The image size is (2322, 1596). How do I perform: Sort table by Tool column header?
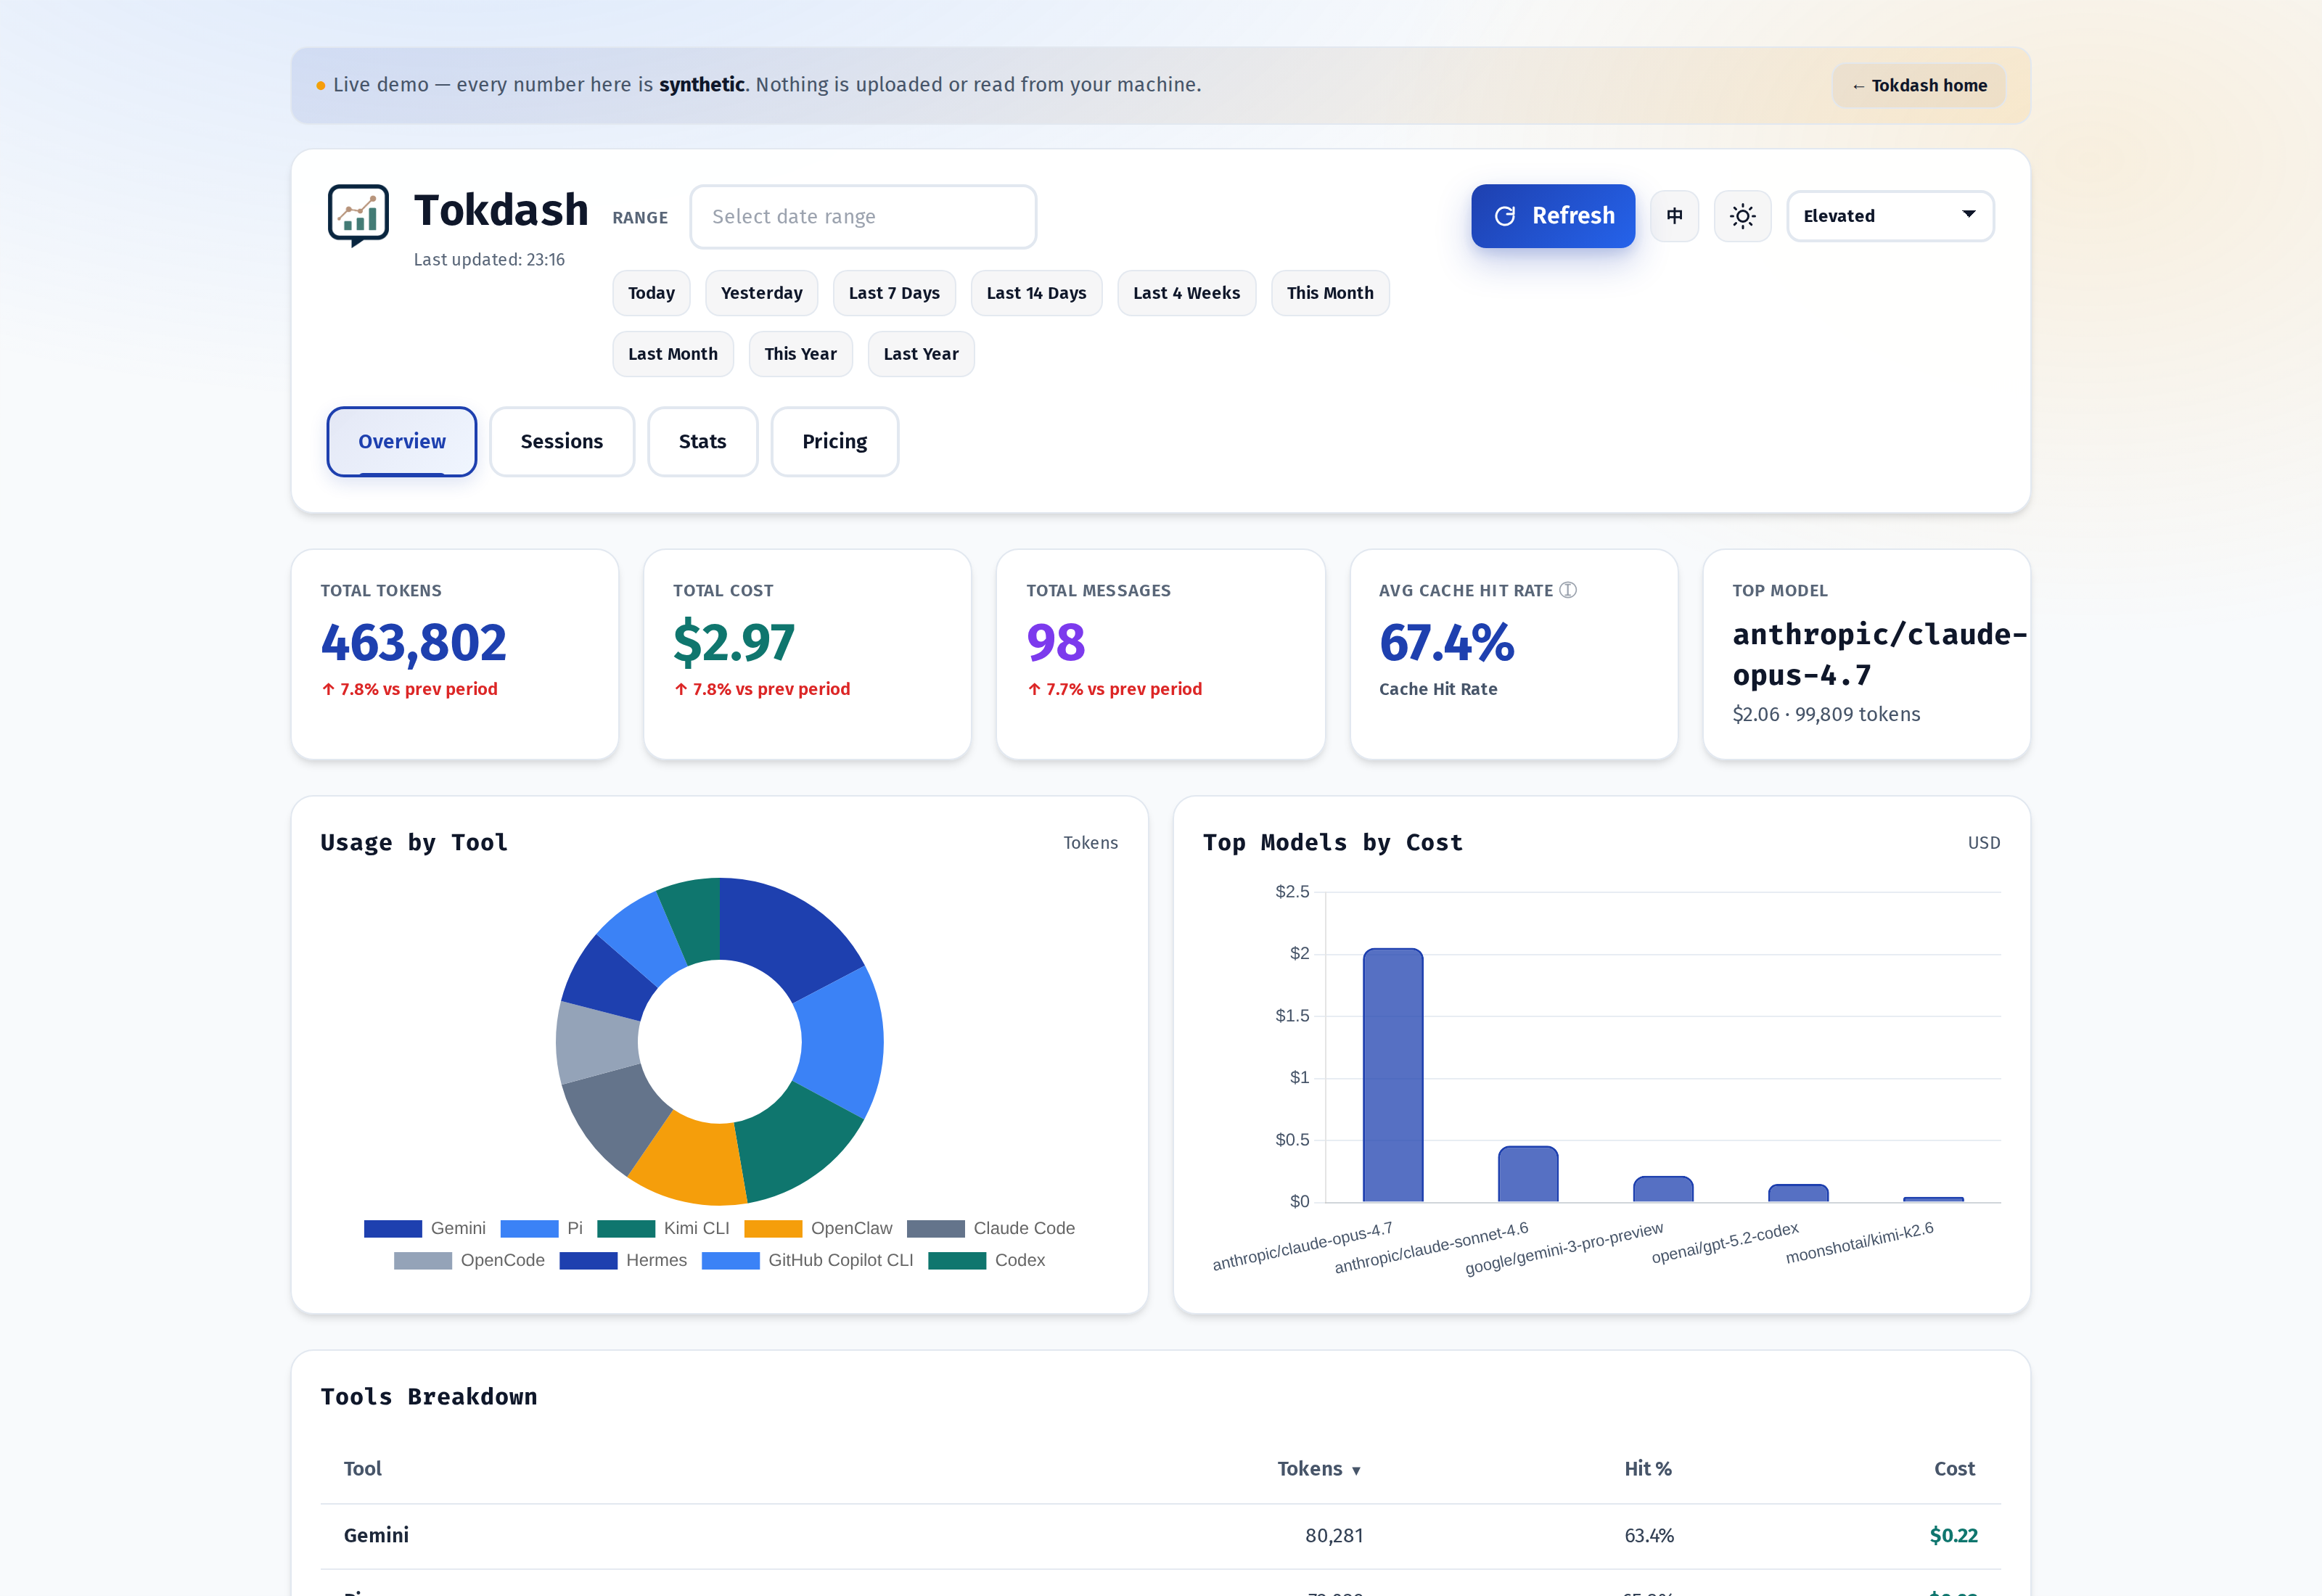pos(362,1468)
